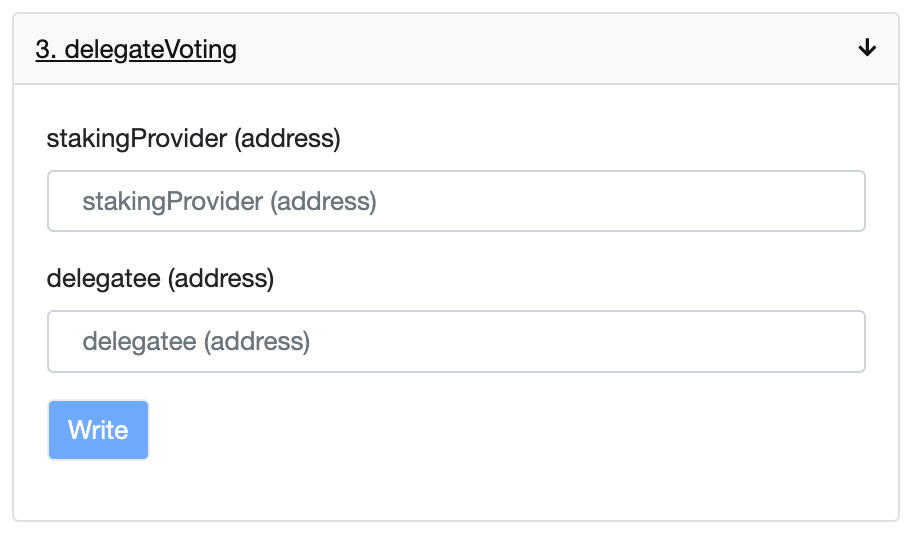This screenshot has height=542, width=914.
Task: Select the first address textbox under stakingProvider
Action: point(456,201)
